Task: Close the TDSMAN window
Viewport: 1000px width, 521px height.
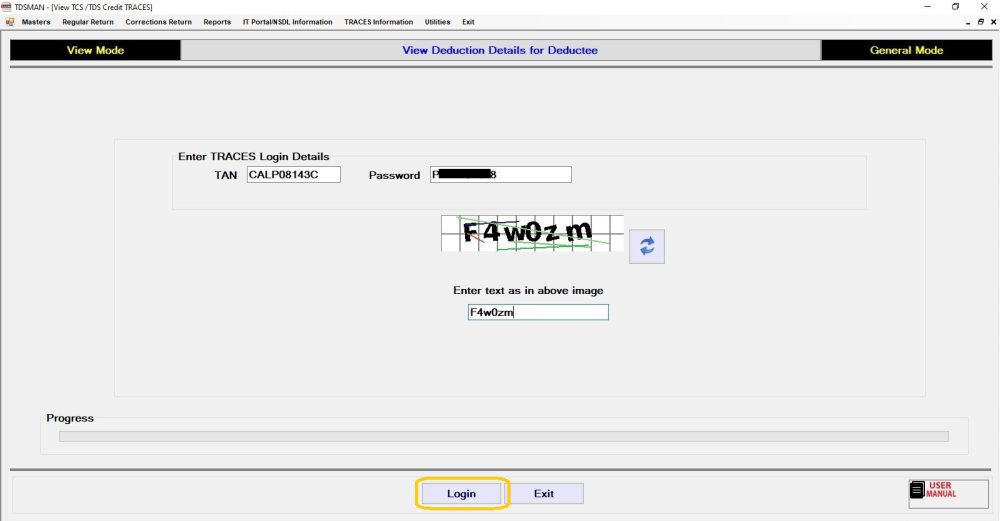Action: click(984, 6)
